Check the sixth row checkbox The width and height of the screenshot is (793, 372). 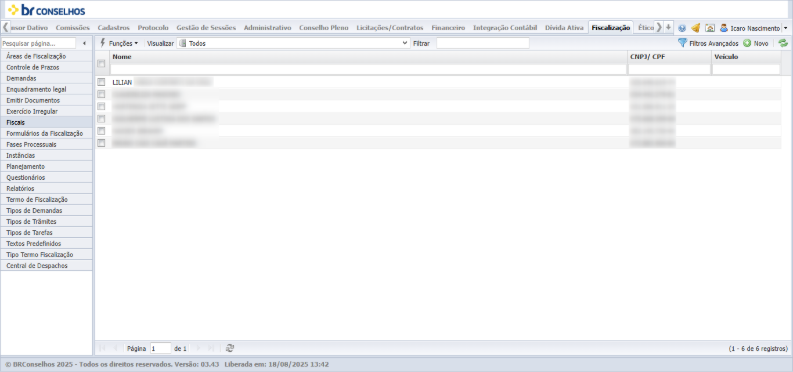101,143
